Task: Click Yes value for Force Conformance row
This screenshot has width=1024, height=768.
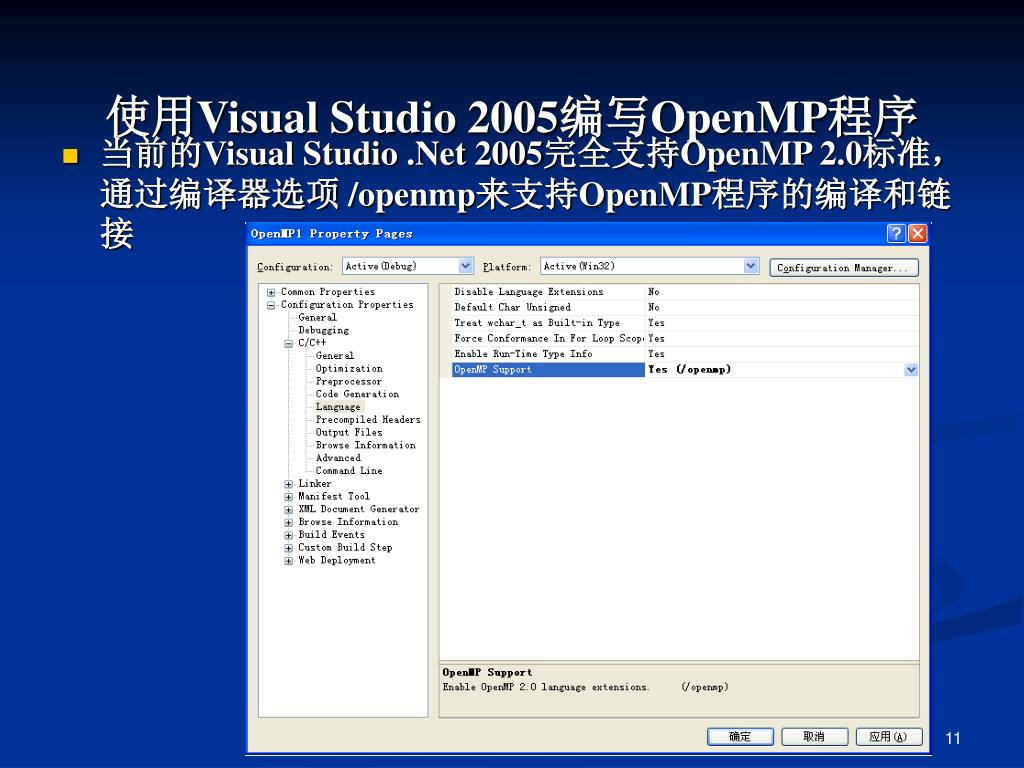Action: [x=656, y=338]
